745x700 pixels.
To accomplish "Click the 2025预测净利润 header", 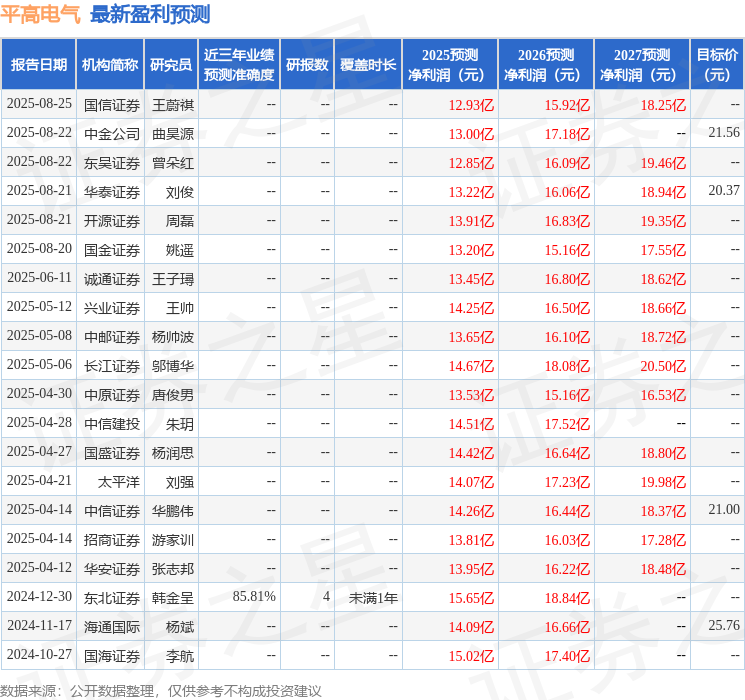I will point(449,65).
